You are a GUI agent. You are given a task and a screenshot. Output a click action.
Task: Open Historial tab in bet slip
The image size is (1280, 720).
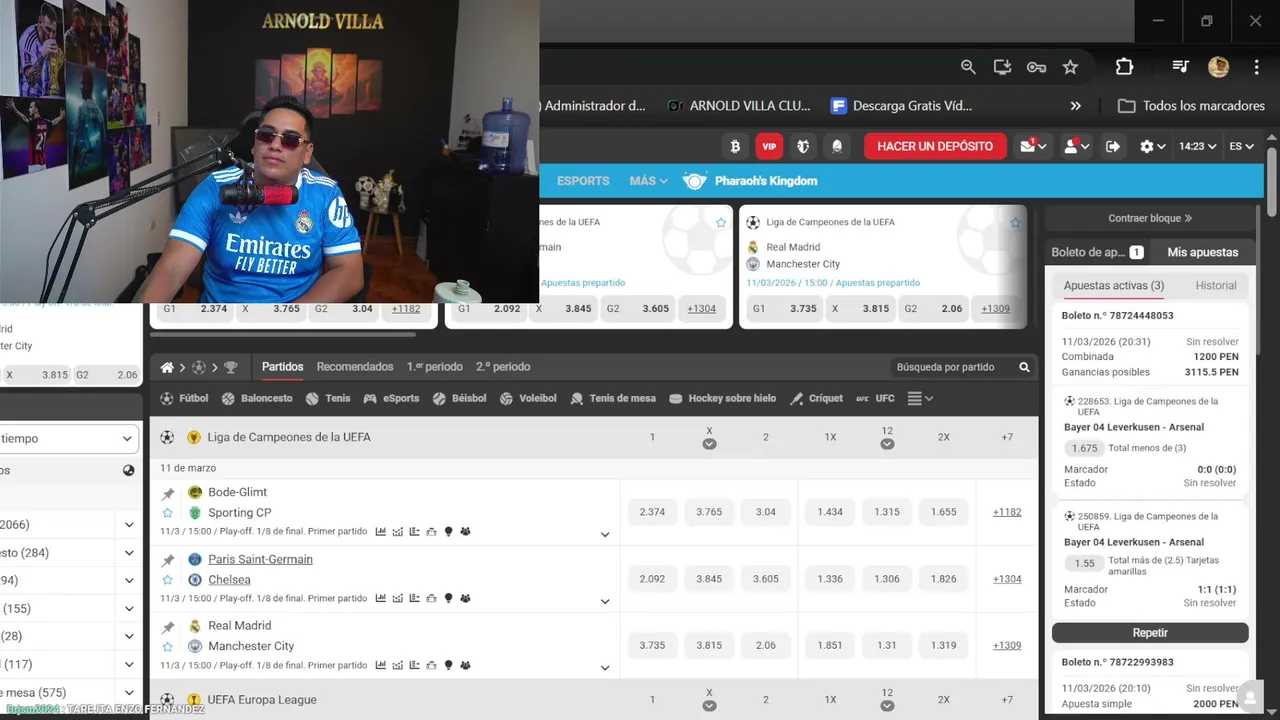pos(1216,286)
